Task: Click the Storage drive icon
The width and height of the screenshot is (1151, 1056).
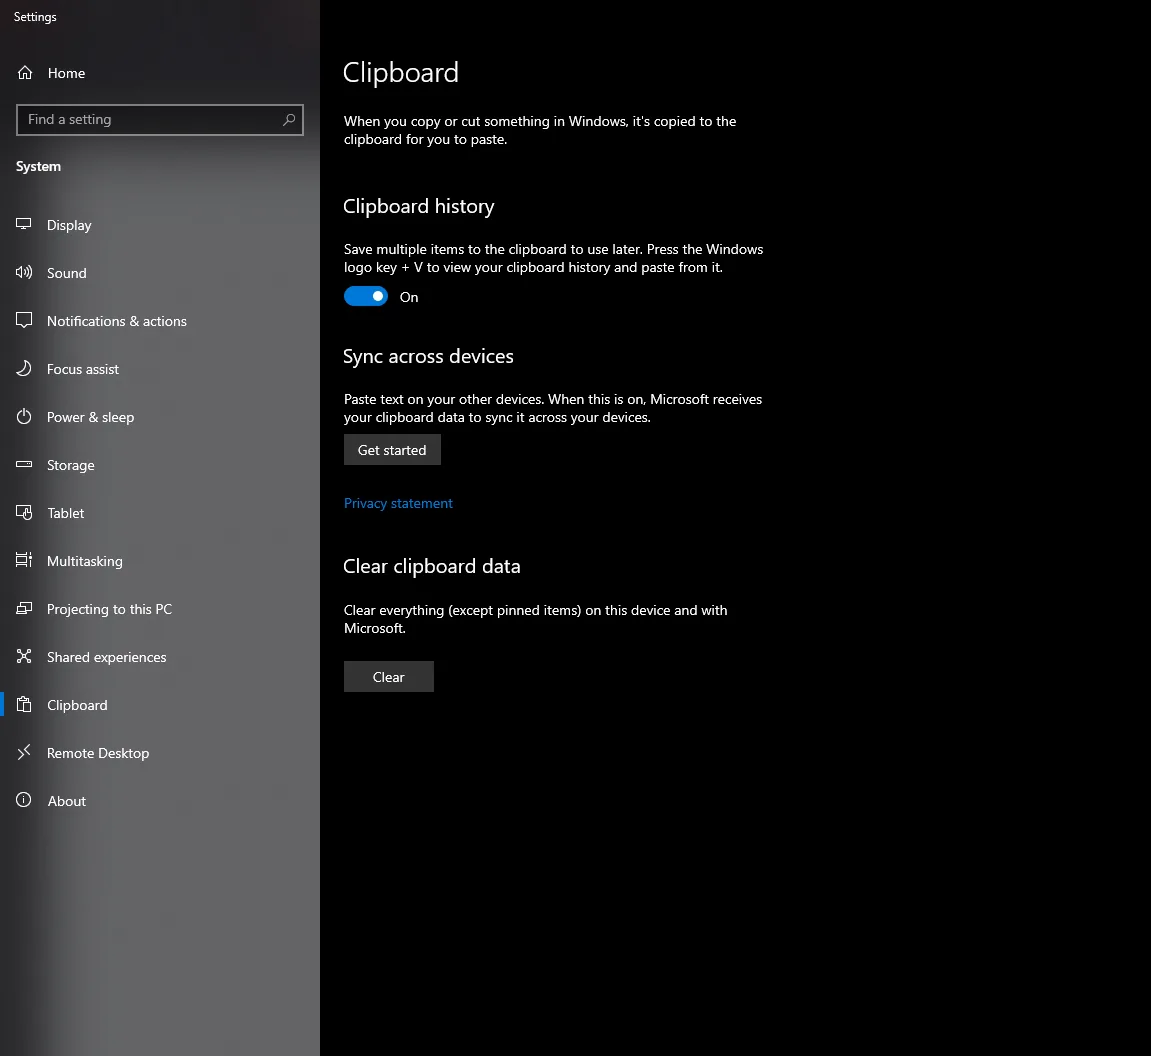Action: [x=24, y=465]
